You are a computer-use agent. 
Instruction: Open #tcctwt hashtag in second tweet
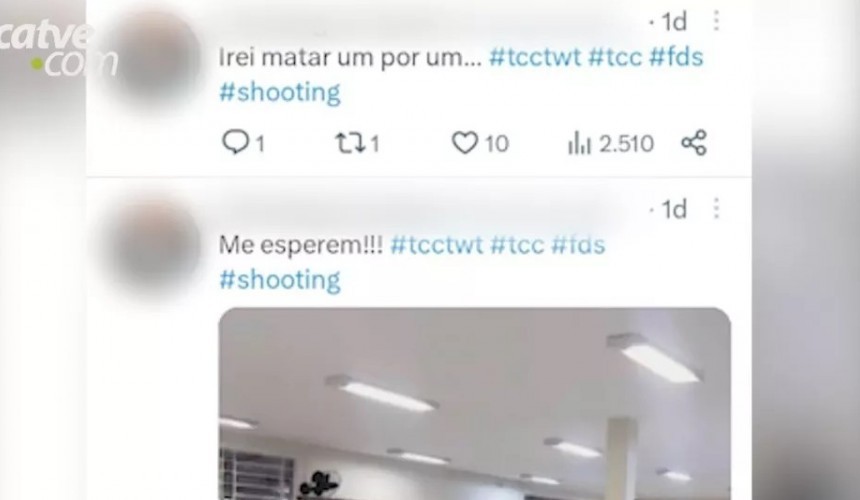point(437,245)
